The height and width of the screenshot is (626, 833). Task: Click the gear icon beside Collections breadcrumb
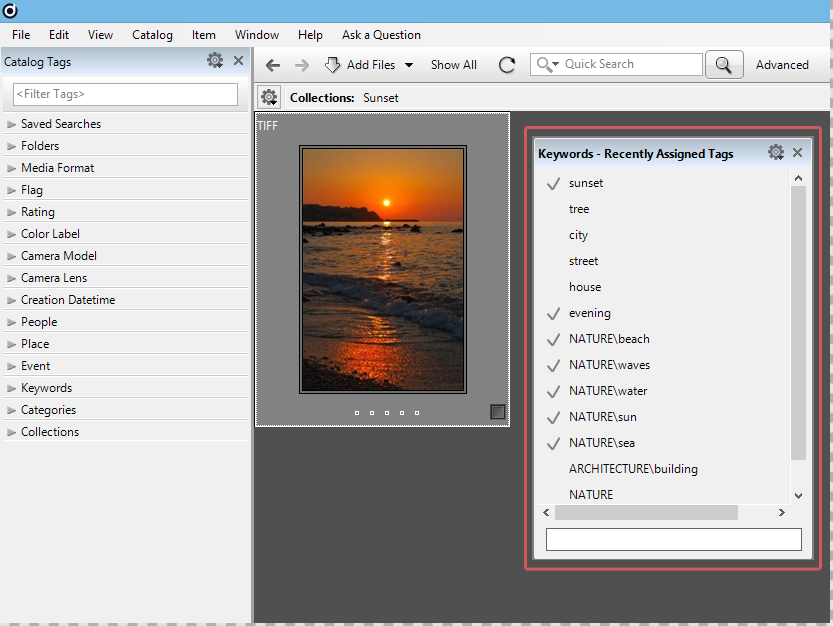pyautogui.click(x=268, y=97)
